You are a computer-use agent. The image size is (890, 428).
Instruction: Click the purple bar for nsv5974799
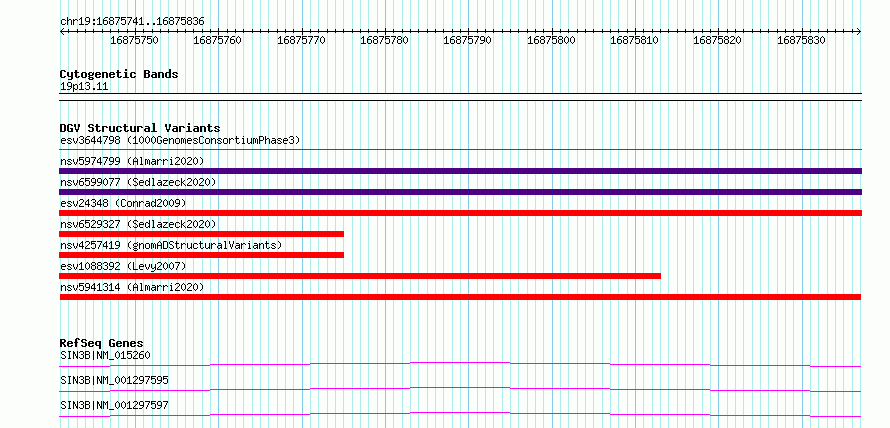(x=460, y=171)
